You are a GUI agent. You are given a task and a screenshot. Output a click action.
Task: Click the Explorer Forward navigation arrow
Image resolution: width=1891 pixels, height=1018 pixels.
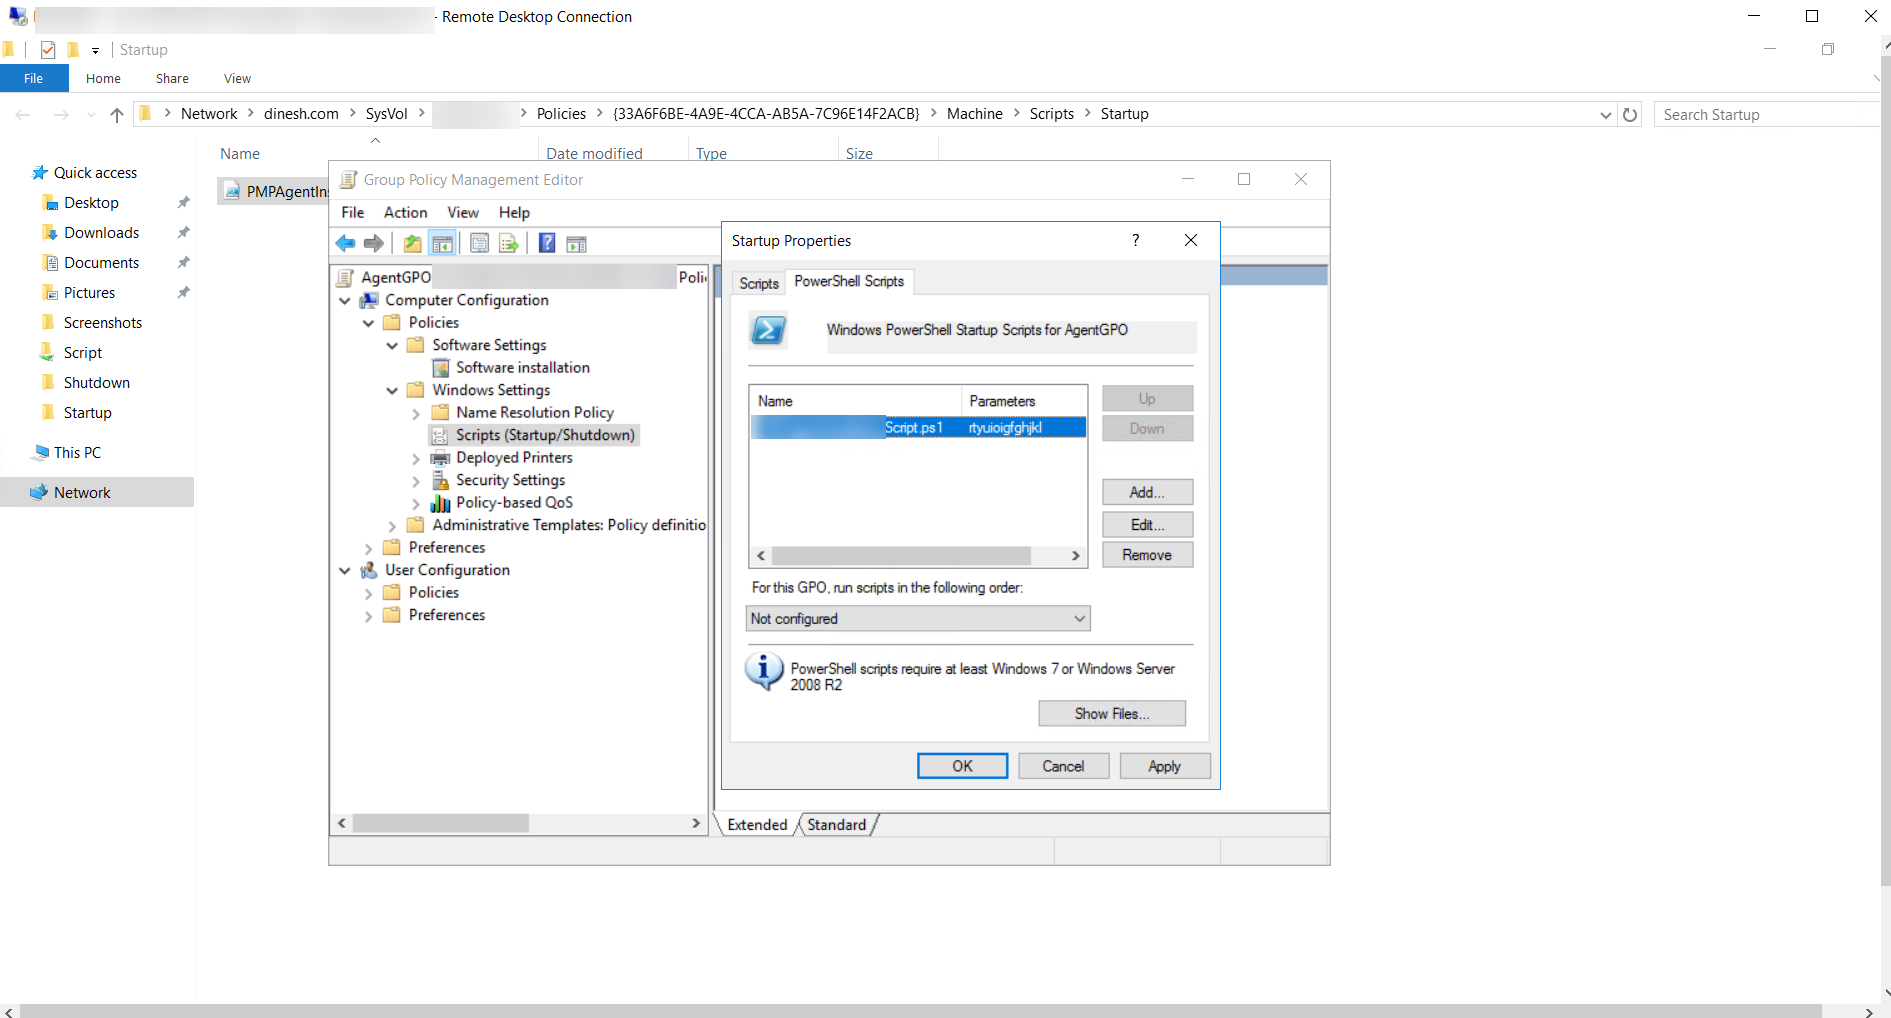pyautogui.click(x=61, y=115)
